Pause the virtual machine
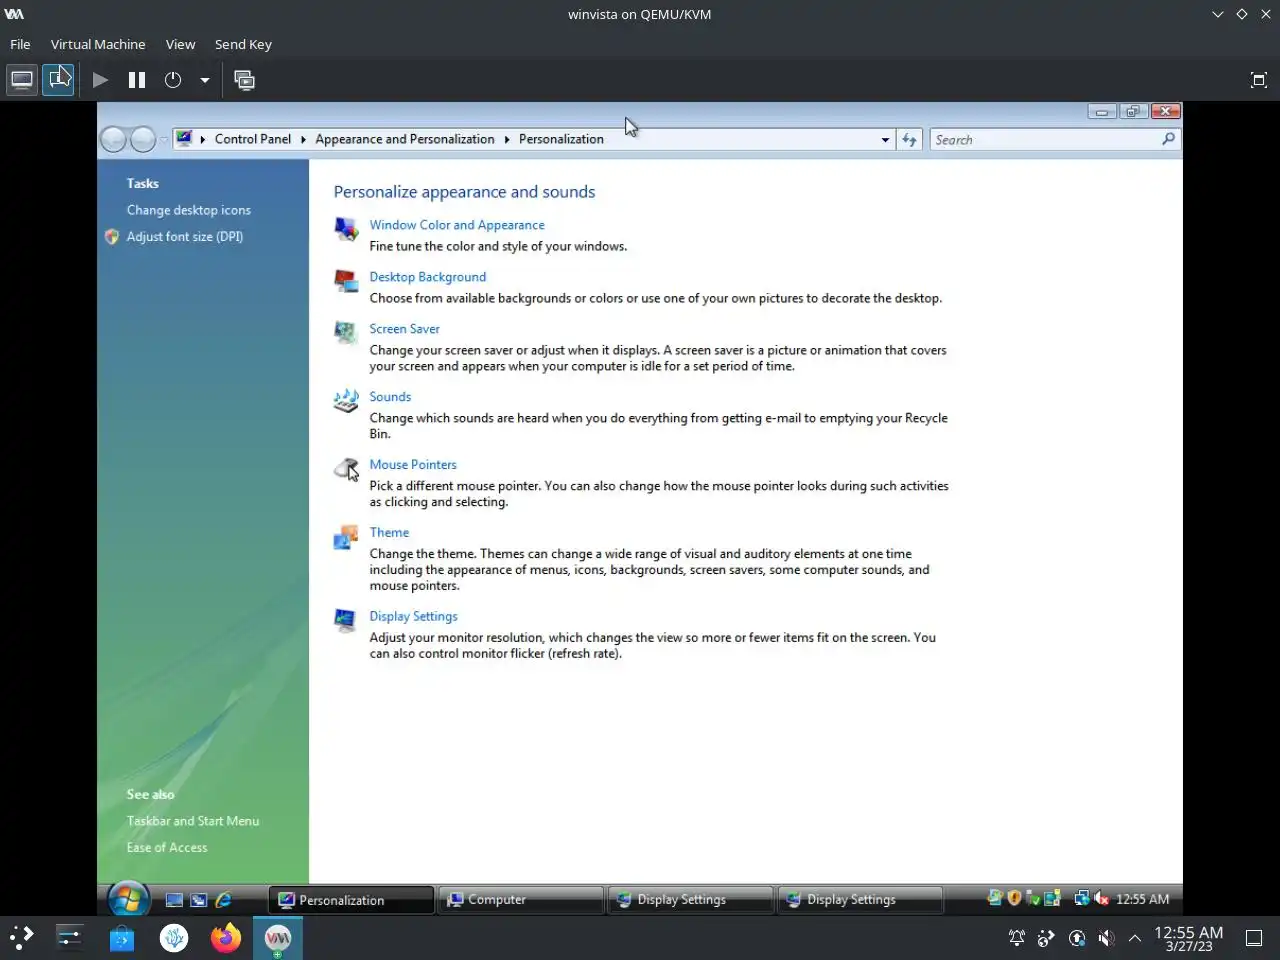 (137, 80)
